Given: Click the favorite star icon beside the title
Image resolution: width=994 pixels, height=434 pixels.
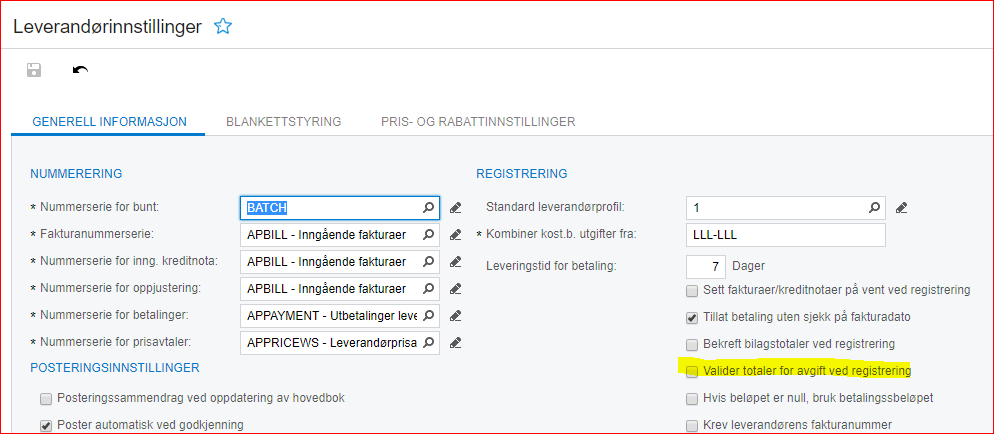Looking at the screenshot, I should point(223,27).
